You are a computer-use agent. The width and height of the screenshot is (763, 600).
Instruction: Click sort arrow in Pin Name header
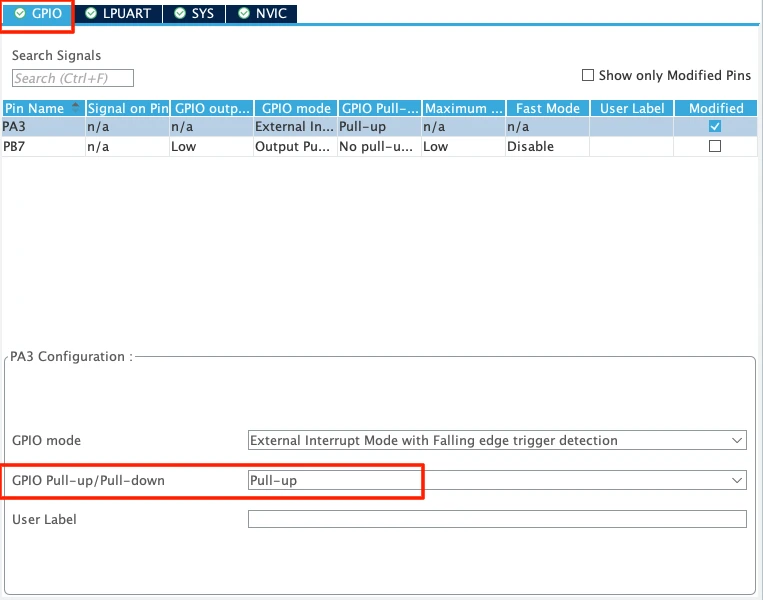tap(76, 106)
